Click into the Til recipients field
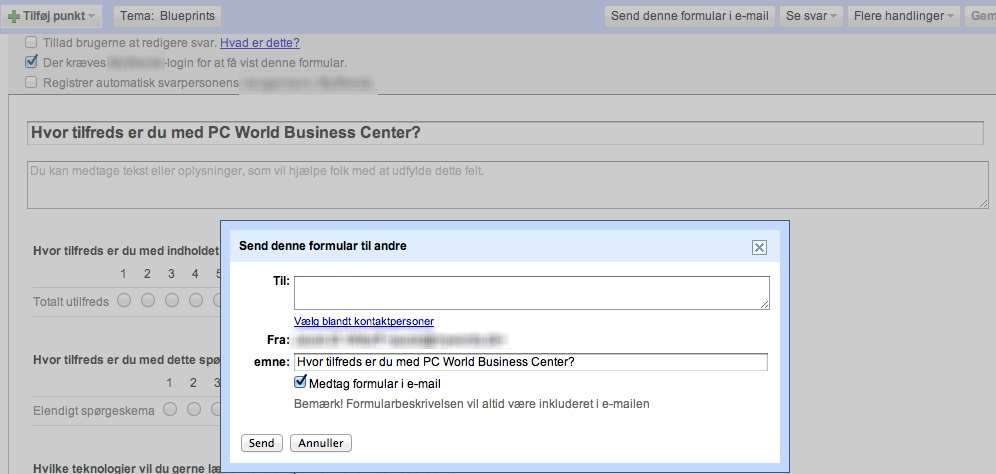Image resolution: width=996 pixels, height=474 pixels. [x=531, y=292]
